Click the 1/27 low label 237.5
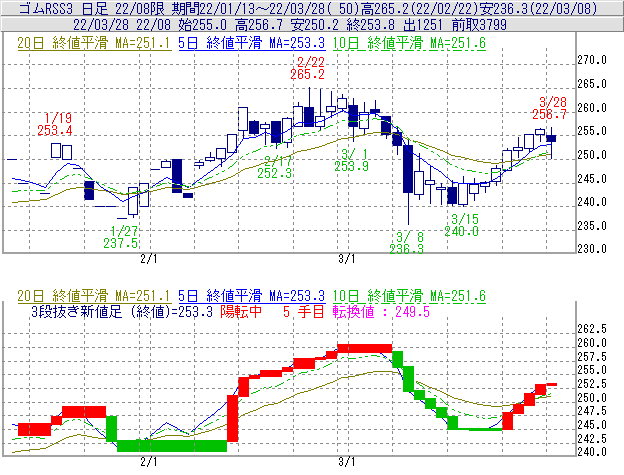624x475 pixels. click(x=121, y=243)
